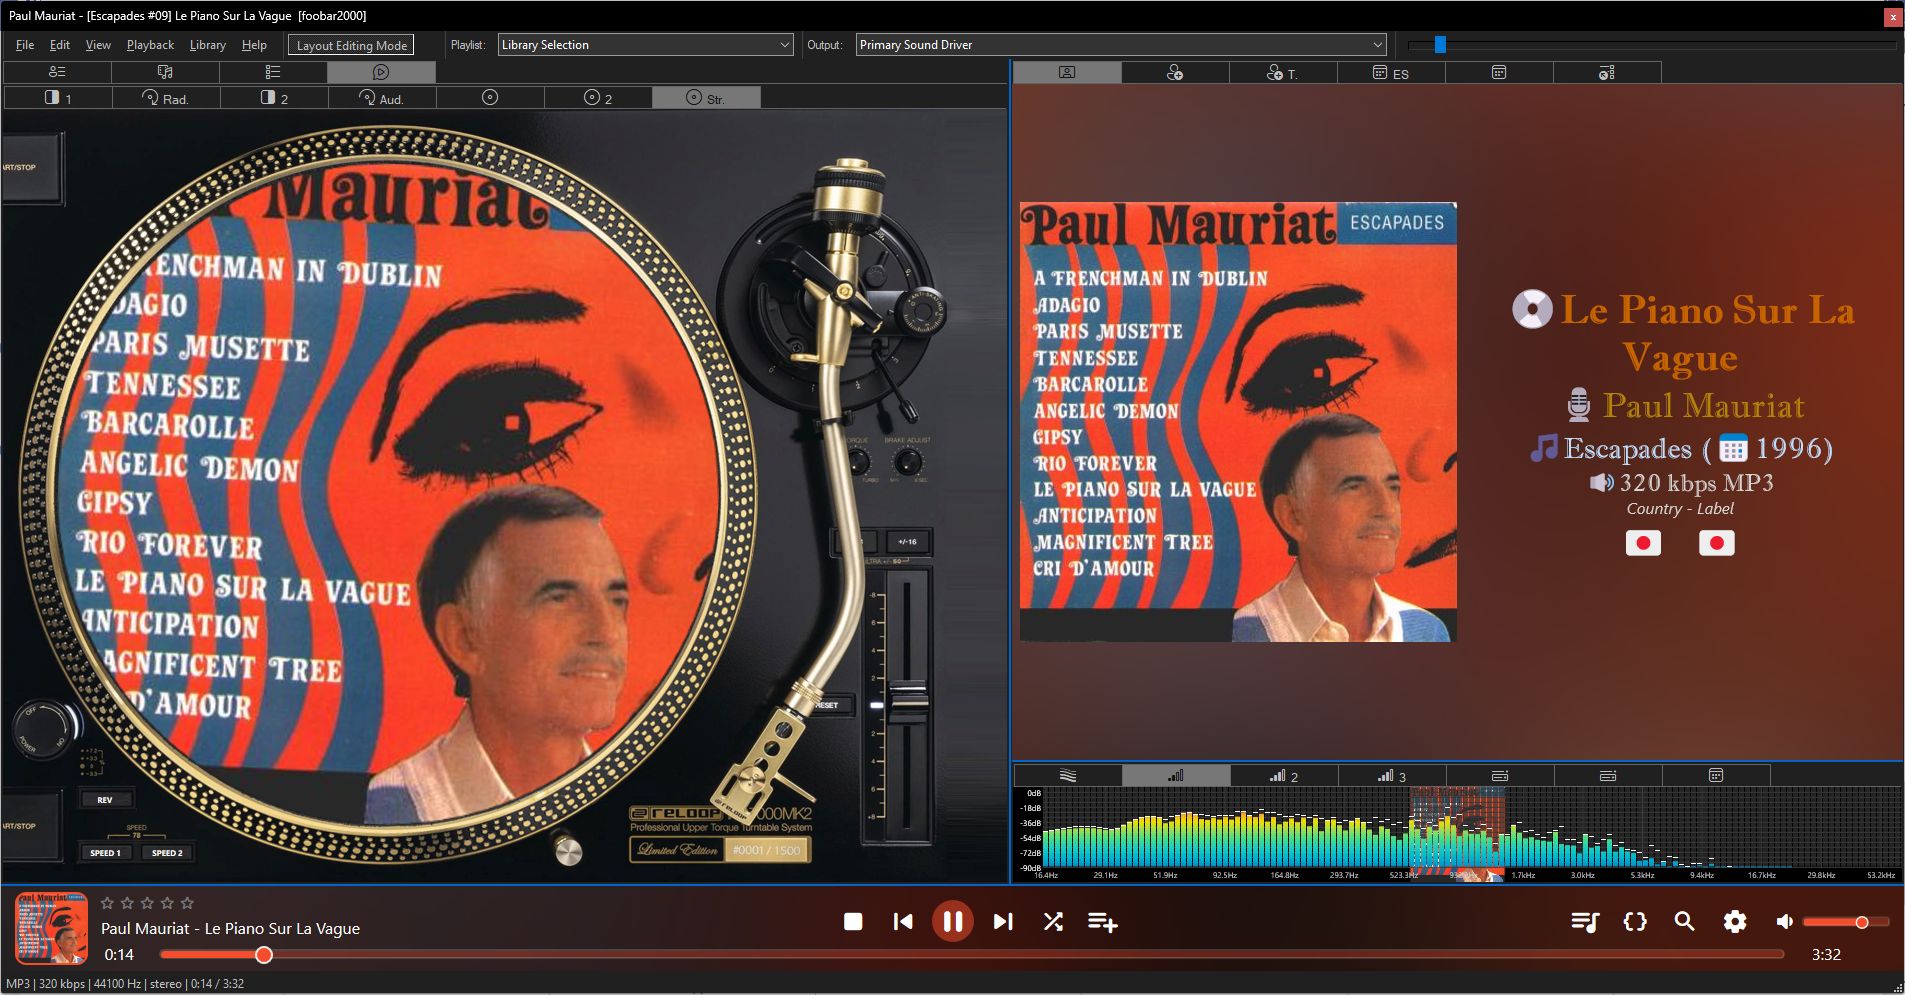Open the curly braces scripting icon
The width and height of the screenshot is (1905, 995).
pyautogui.click(x=1635, y=922)
